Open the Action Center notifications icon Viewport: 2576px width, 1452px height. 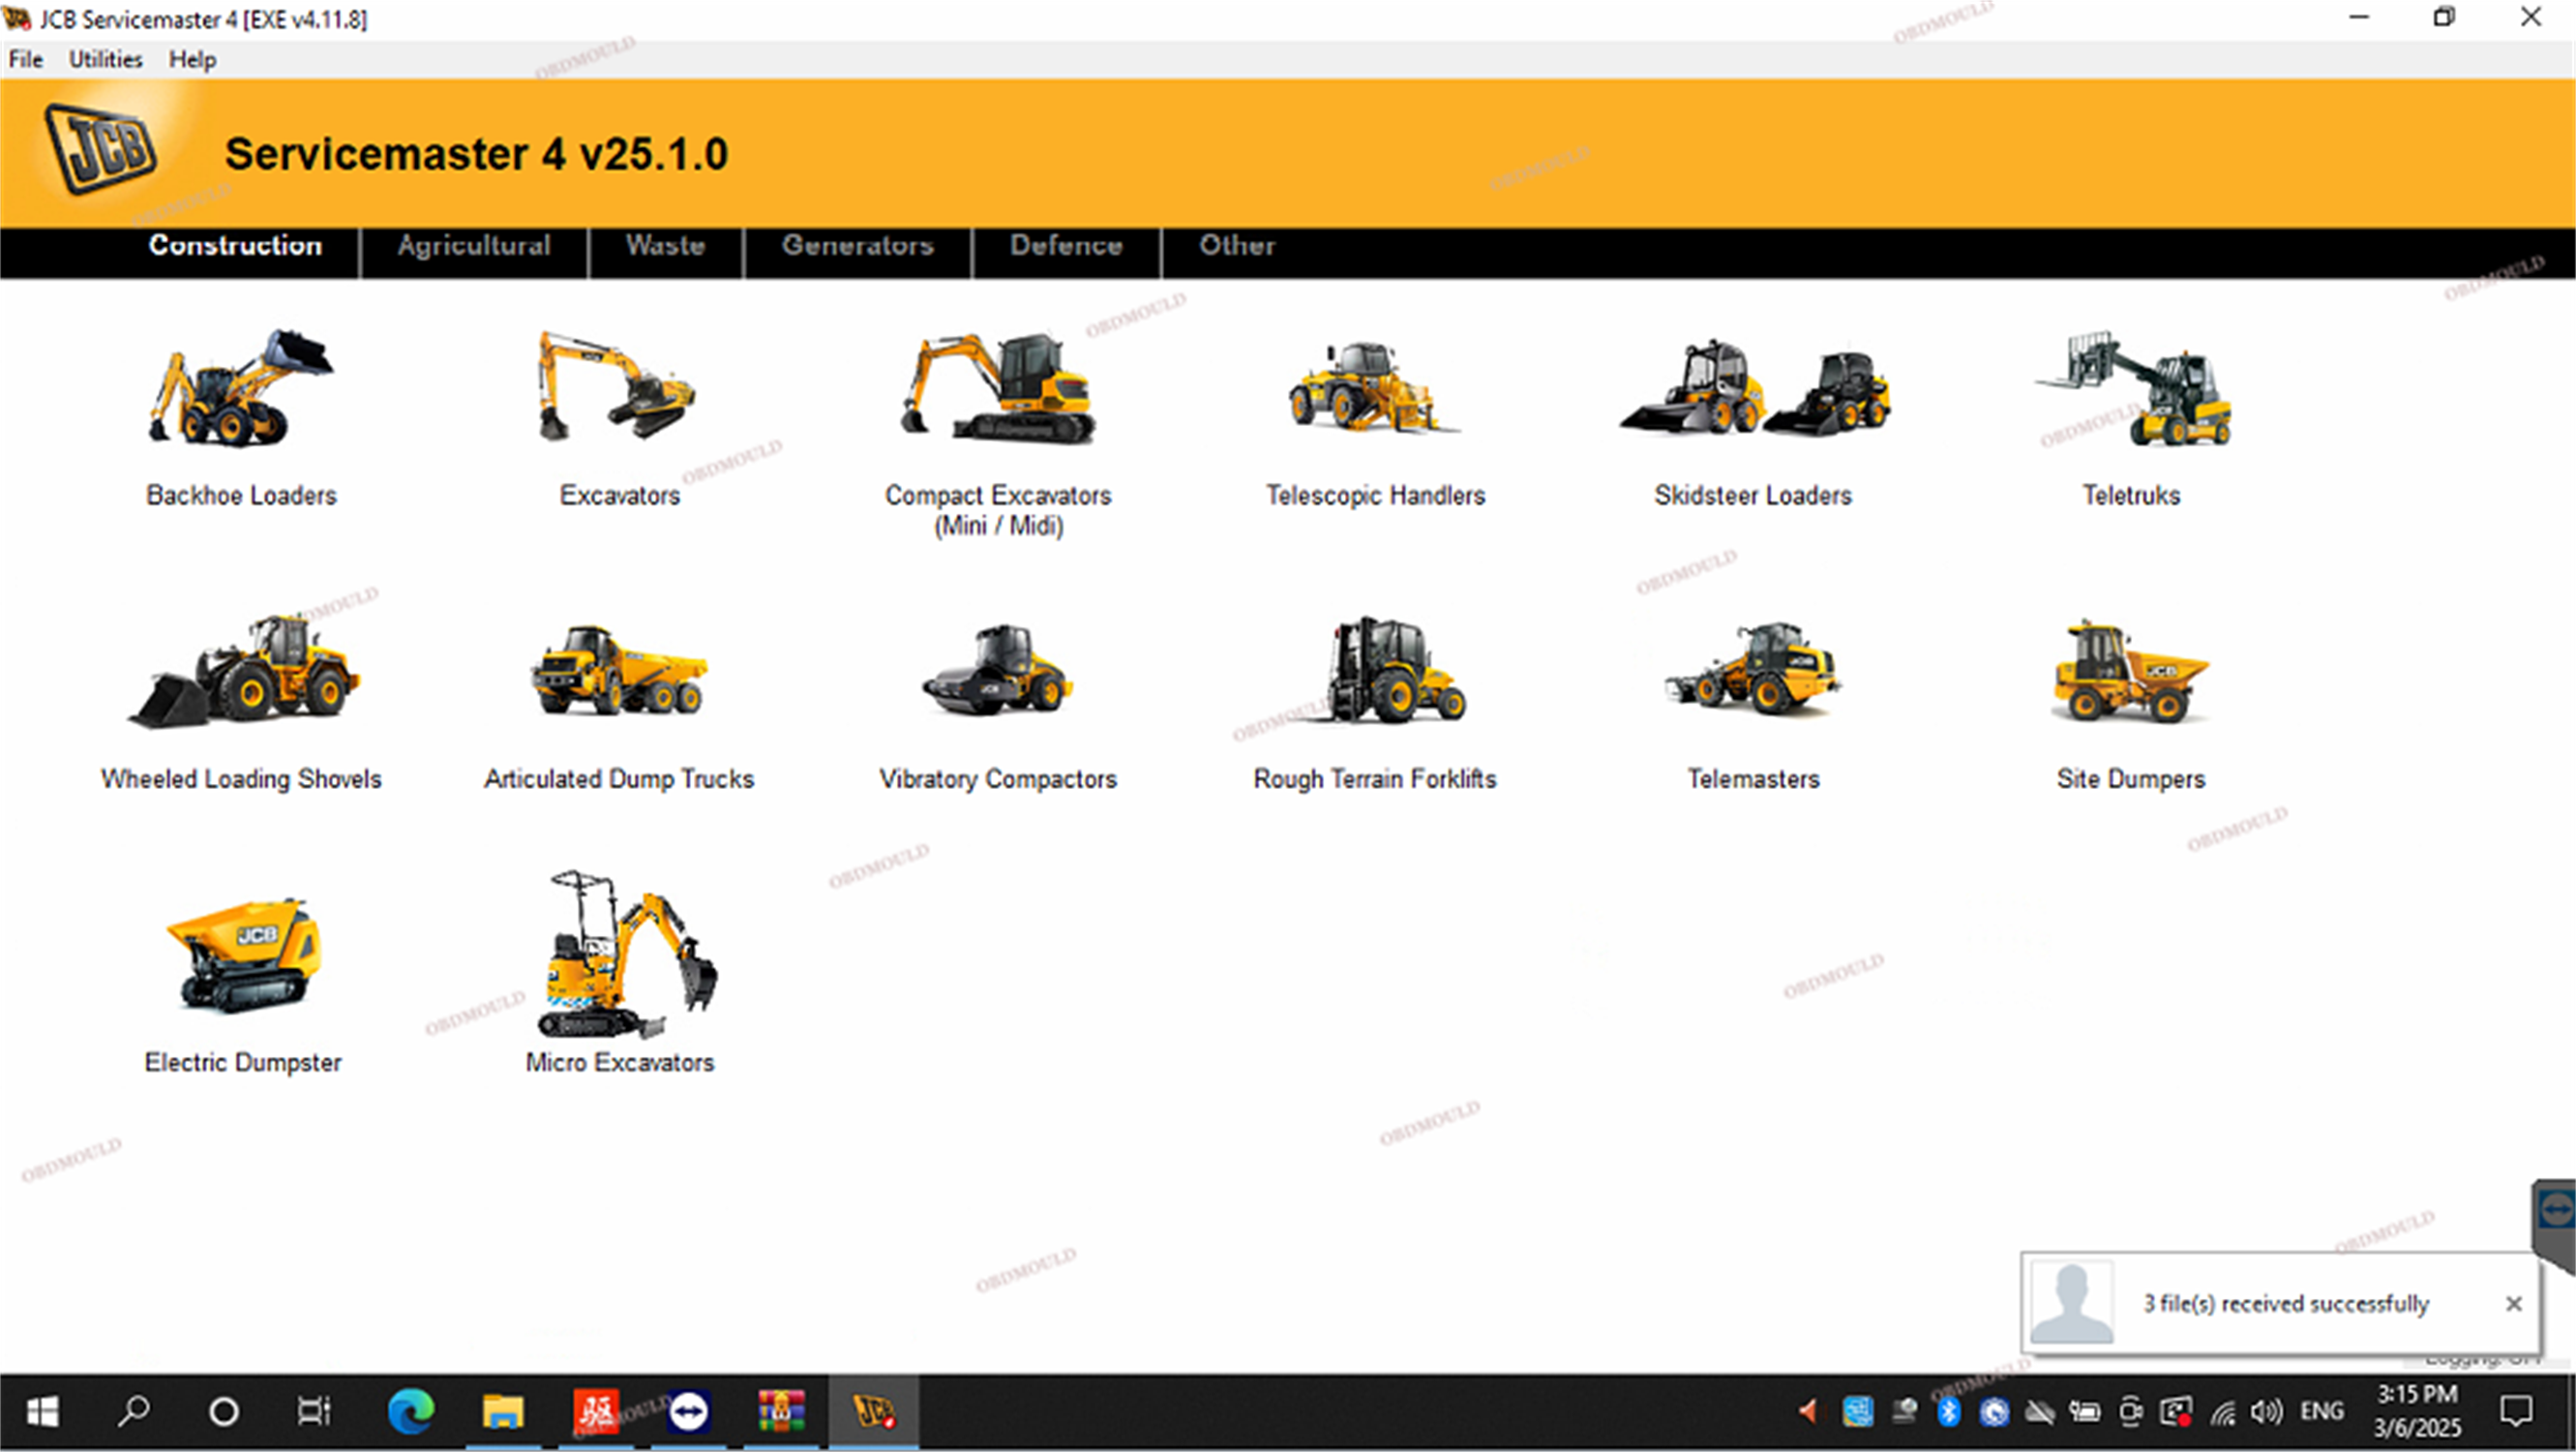pos(2516,1411)
